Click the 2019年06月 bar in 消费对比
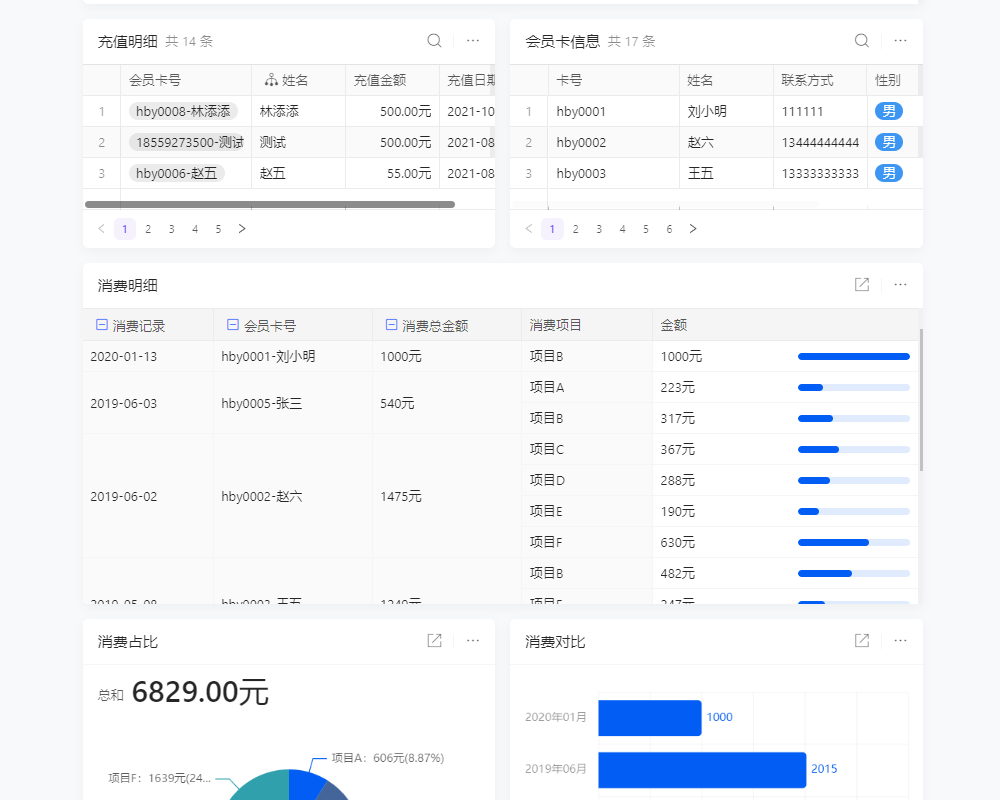Screen dimensions: 1000x800 pos(700,770)
